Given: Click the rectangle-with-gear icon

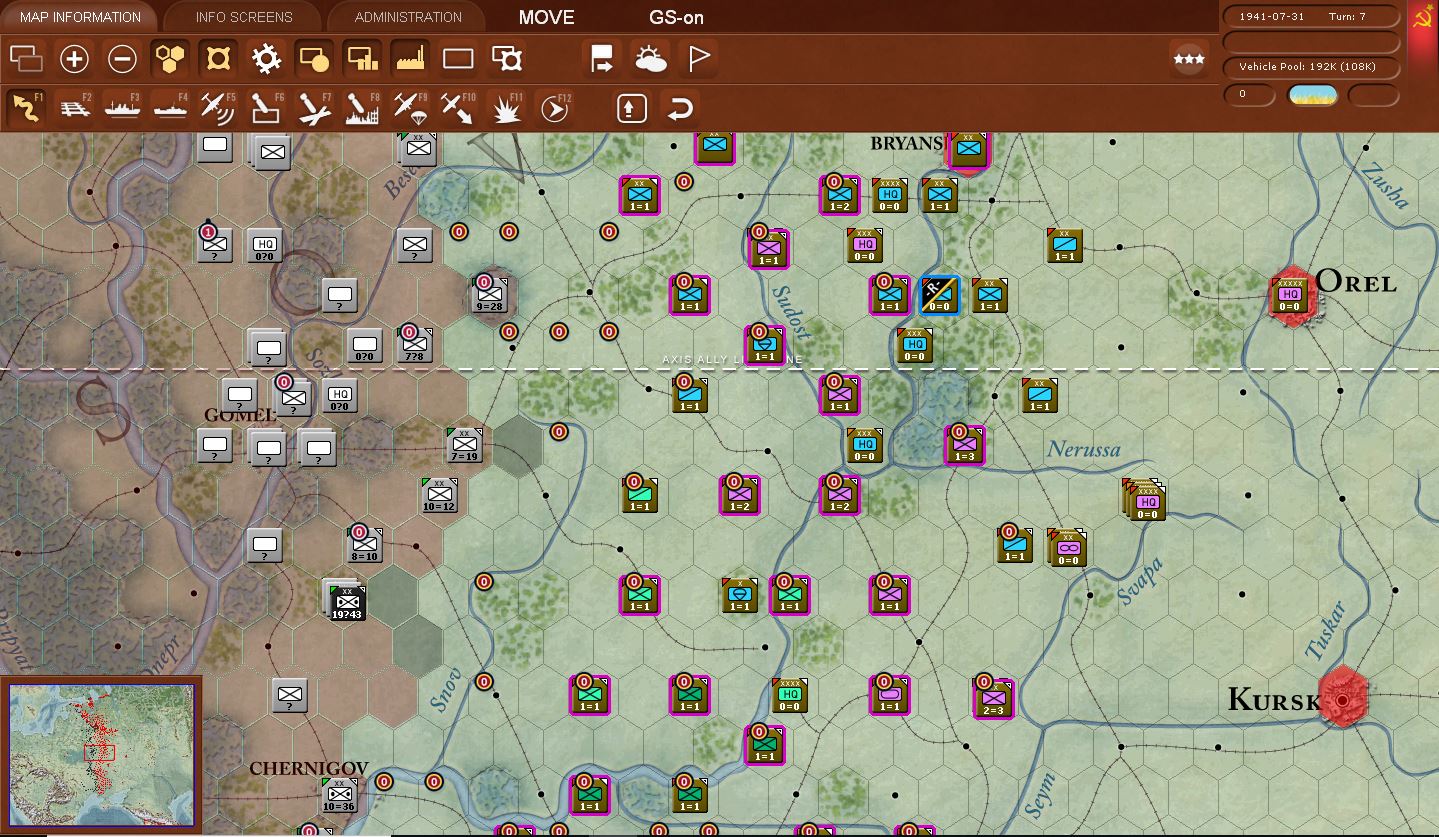Looking at the screenshot, I should [507, 59].
